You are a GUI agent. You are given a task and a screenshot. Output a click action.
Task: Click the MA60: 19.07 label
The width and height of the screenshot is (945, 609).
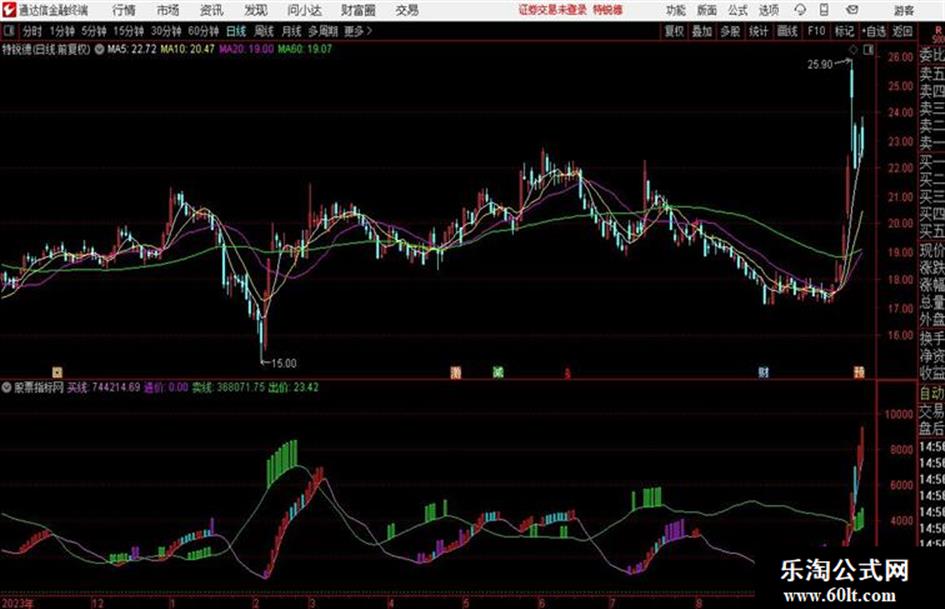coord(304,49)
